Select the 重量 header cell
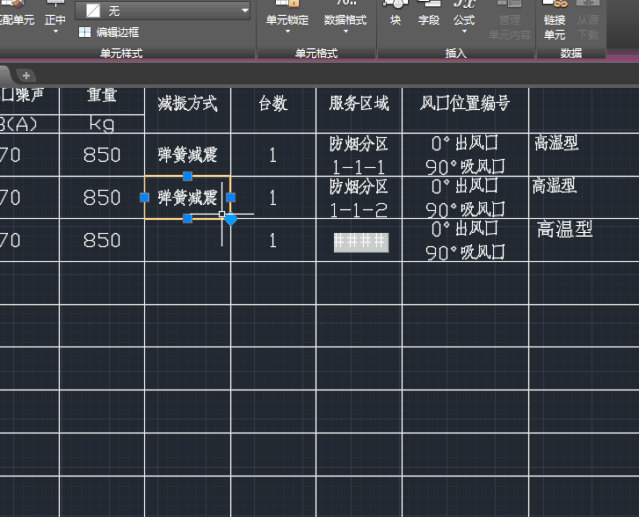Viewport: 639px width, 517px height. pos(102,101)
